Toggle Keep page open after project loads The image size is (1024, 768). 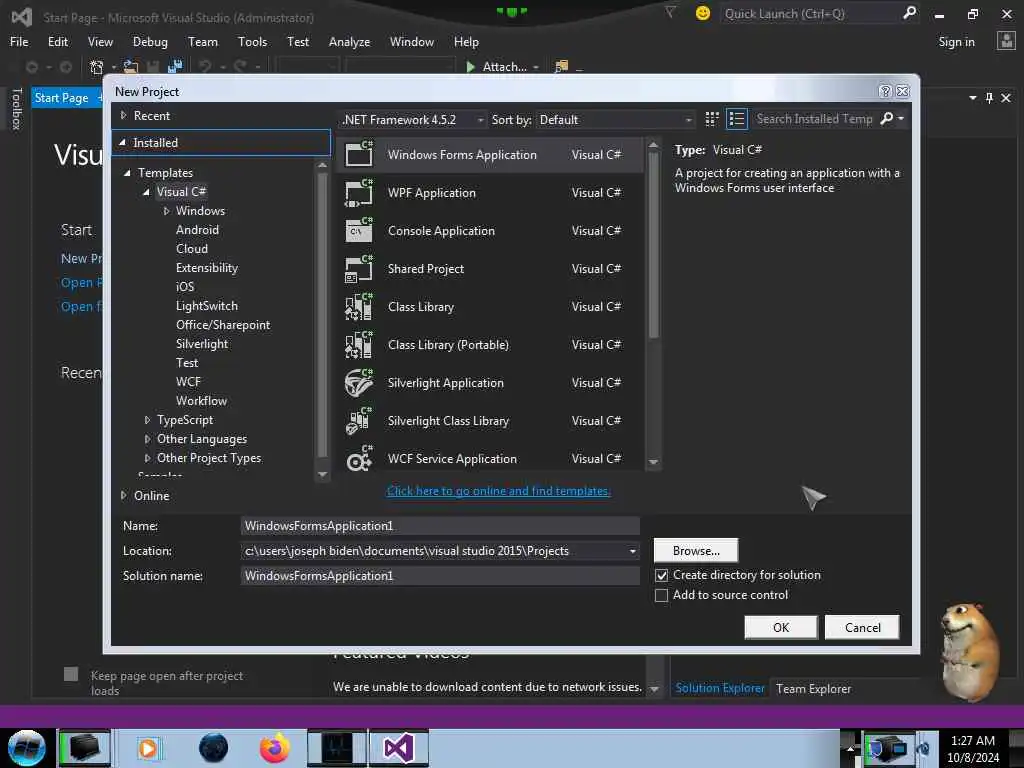[71, 675]
